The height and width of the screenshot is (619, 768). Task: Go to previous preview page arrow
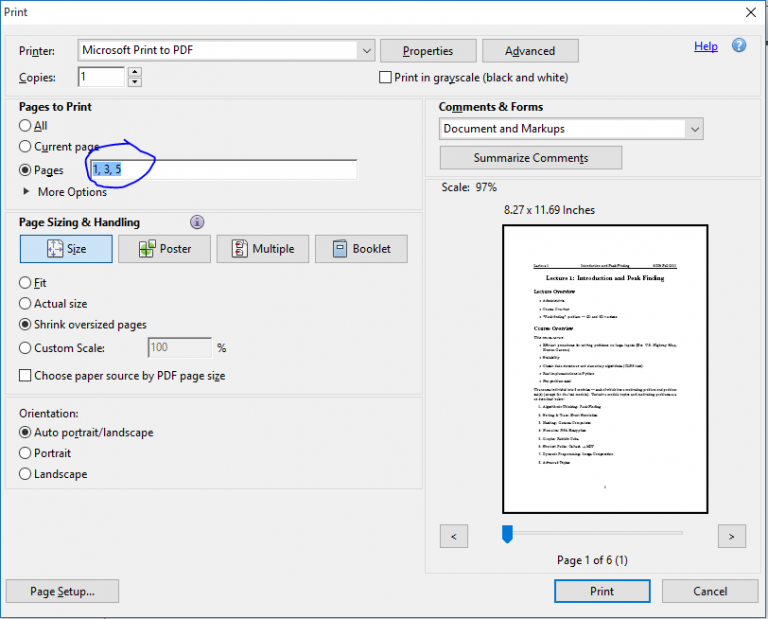tap(454, 537)
